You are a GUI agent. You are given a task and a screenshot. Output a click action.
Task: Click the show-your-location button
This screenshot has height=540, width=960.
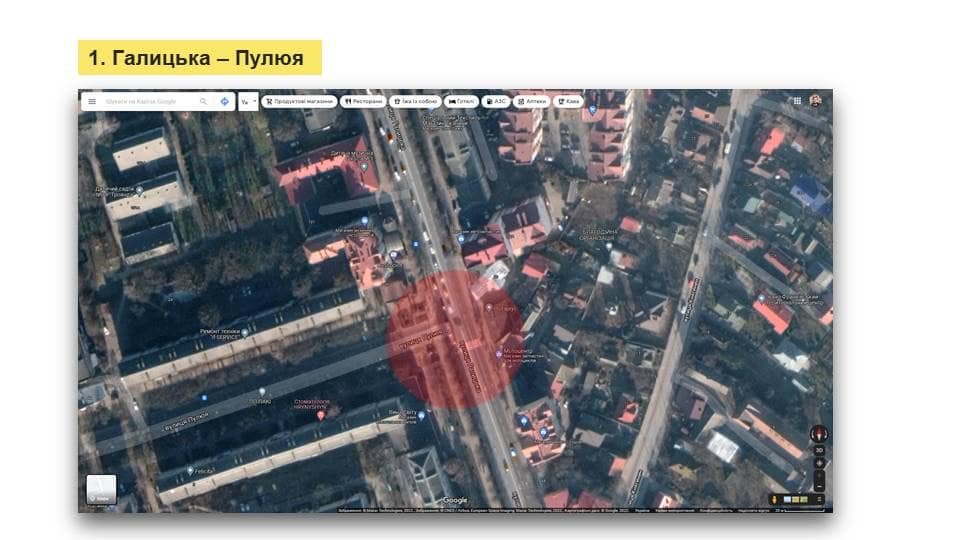click(x=819, y=463)
